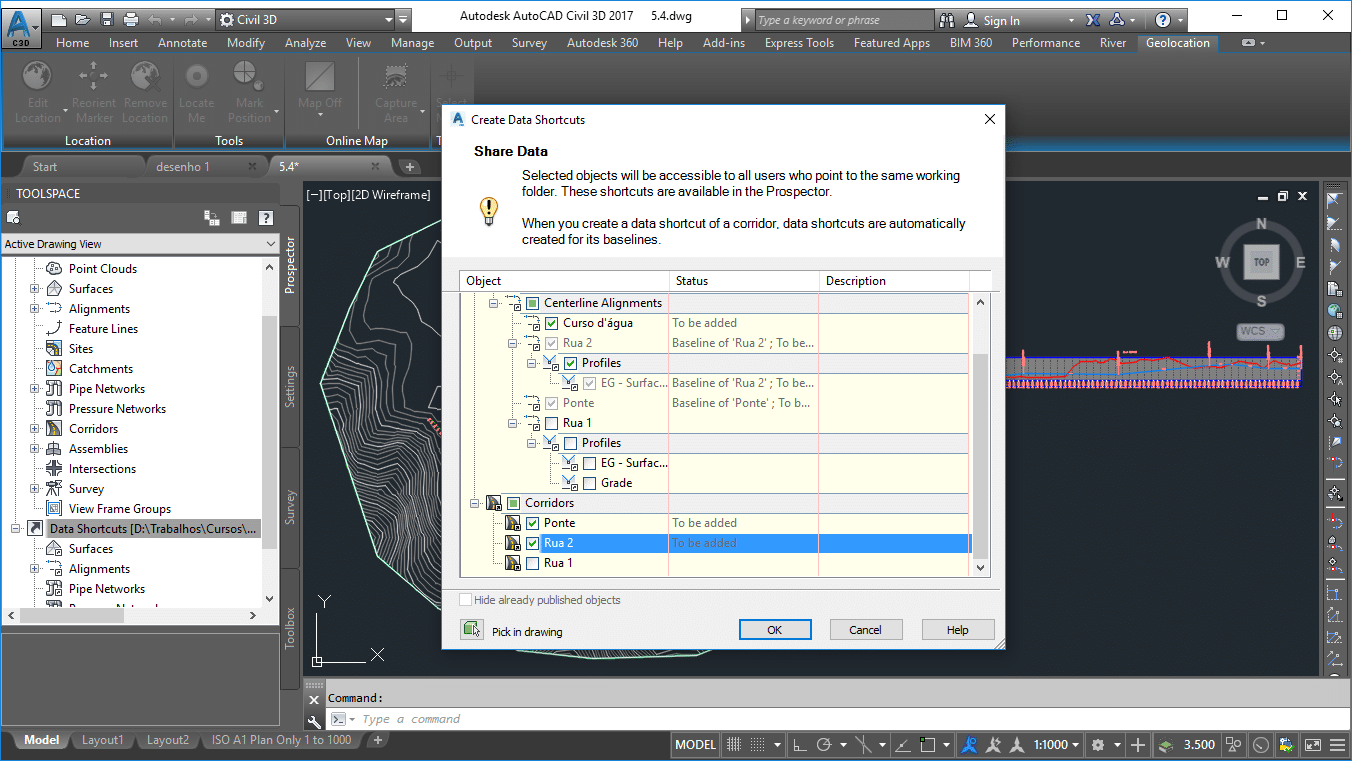The image size is (1352, 761).
Task: Click the Cancel button in dialog
Action: (865, 630)
